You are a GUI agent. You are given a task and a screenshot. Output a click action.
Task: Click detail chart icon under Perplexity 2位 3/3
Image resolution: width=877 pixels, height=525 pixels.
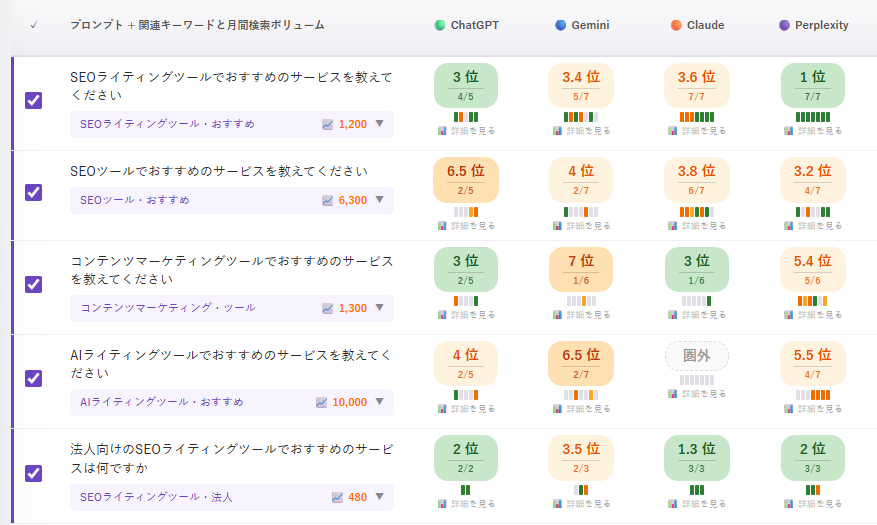click(x=788, y=504)
